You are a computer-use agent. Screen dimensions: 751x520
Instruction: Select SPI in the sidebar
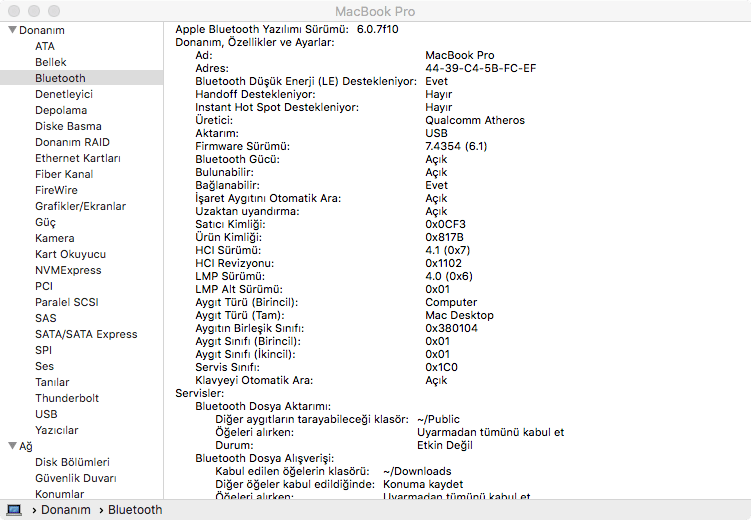[x=43, y=350]
